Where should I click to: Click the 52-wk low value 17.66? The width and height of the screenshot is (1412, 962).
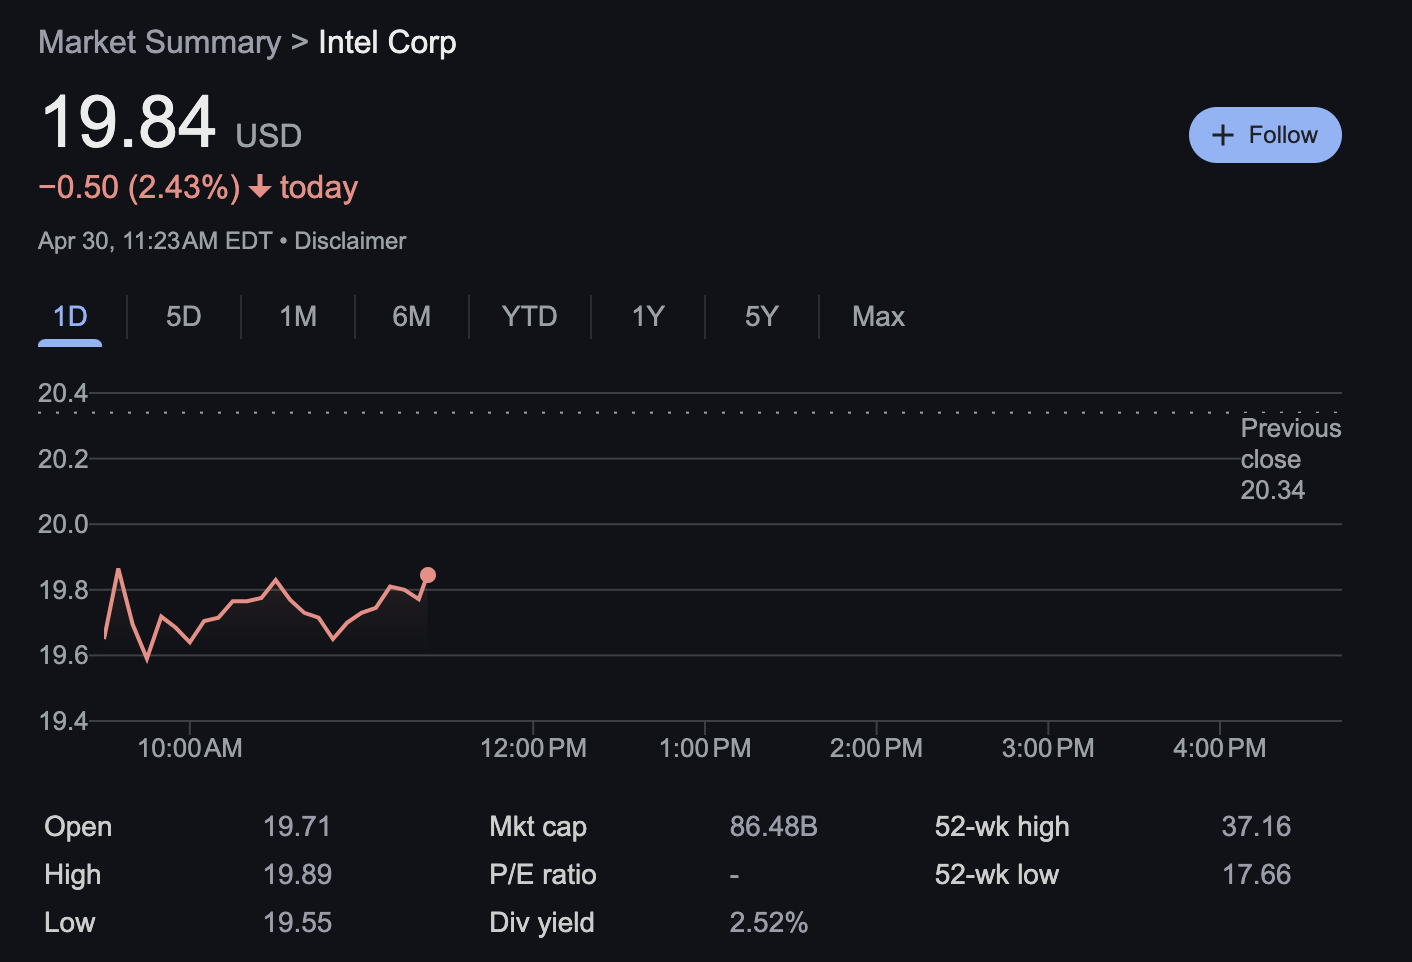[1256, 875]
